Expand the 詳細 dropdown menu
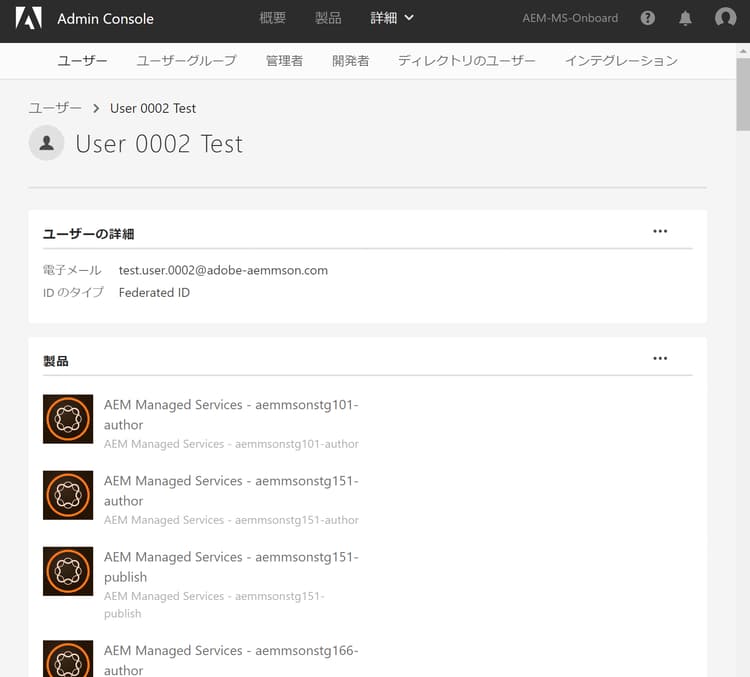The image size is (750, 677). tap(392, 18)
